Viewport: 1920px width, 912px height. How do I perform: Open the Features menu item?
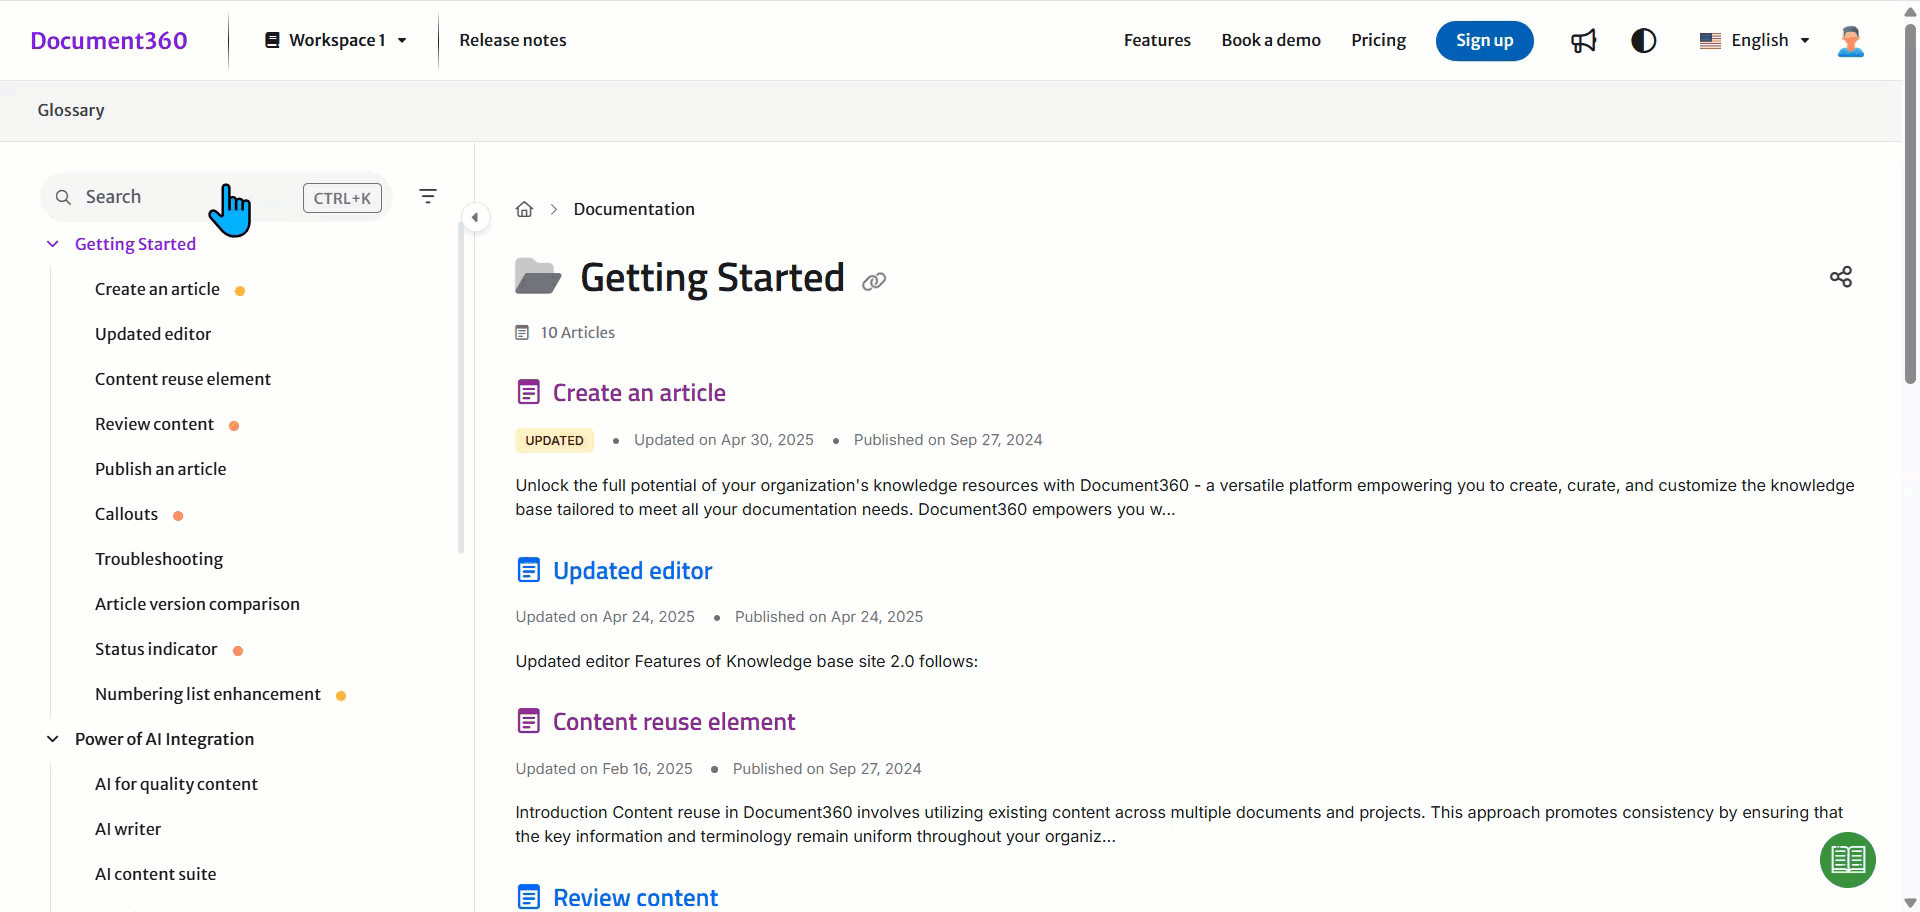coord(1157,40)
